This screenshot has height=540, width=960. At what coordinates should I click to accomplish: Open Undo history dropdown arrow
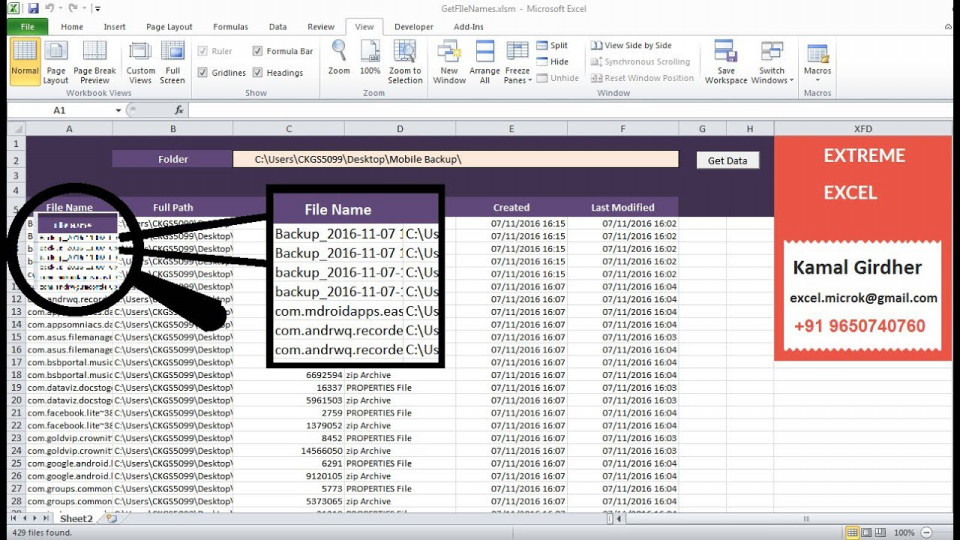coord(60,9)
